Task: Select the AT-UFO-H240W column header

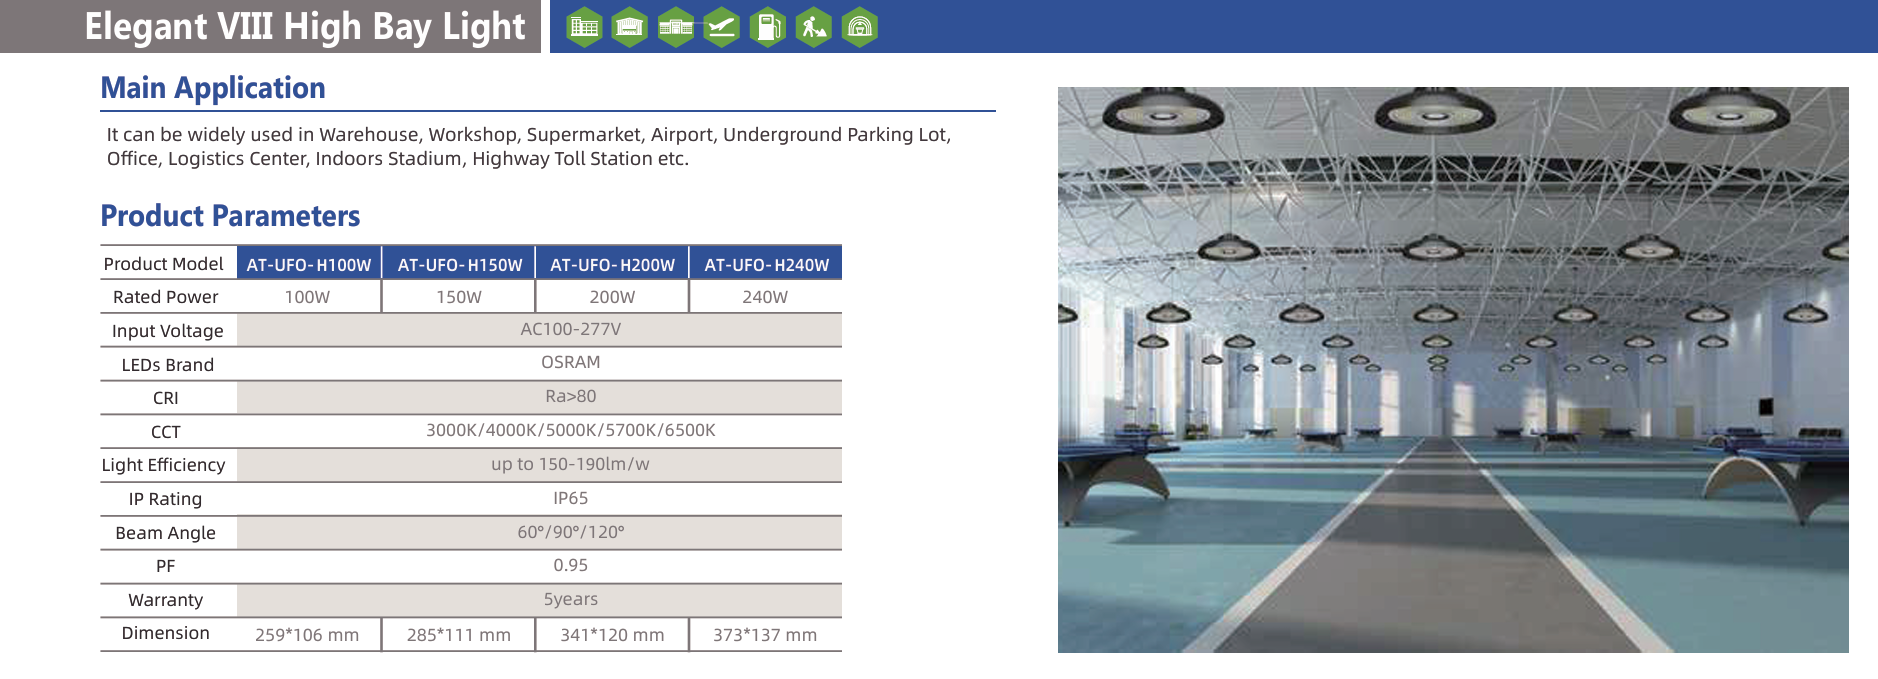Action: pyautogui.click(x=766, y=264)
